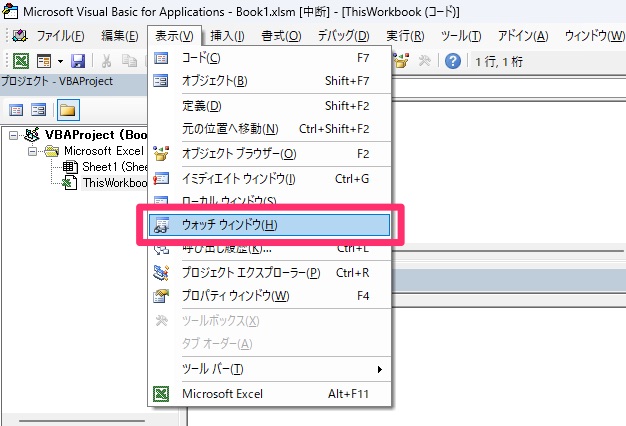Click the blue Help question mark icon

tap(453, 61)
